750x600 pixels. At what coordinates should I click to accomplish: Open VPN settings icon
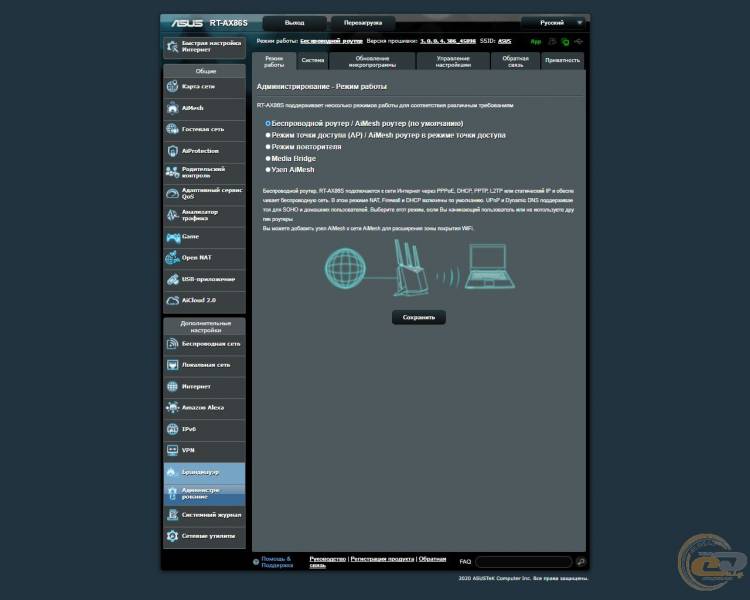click(172, 450)
